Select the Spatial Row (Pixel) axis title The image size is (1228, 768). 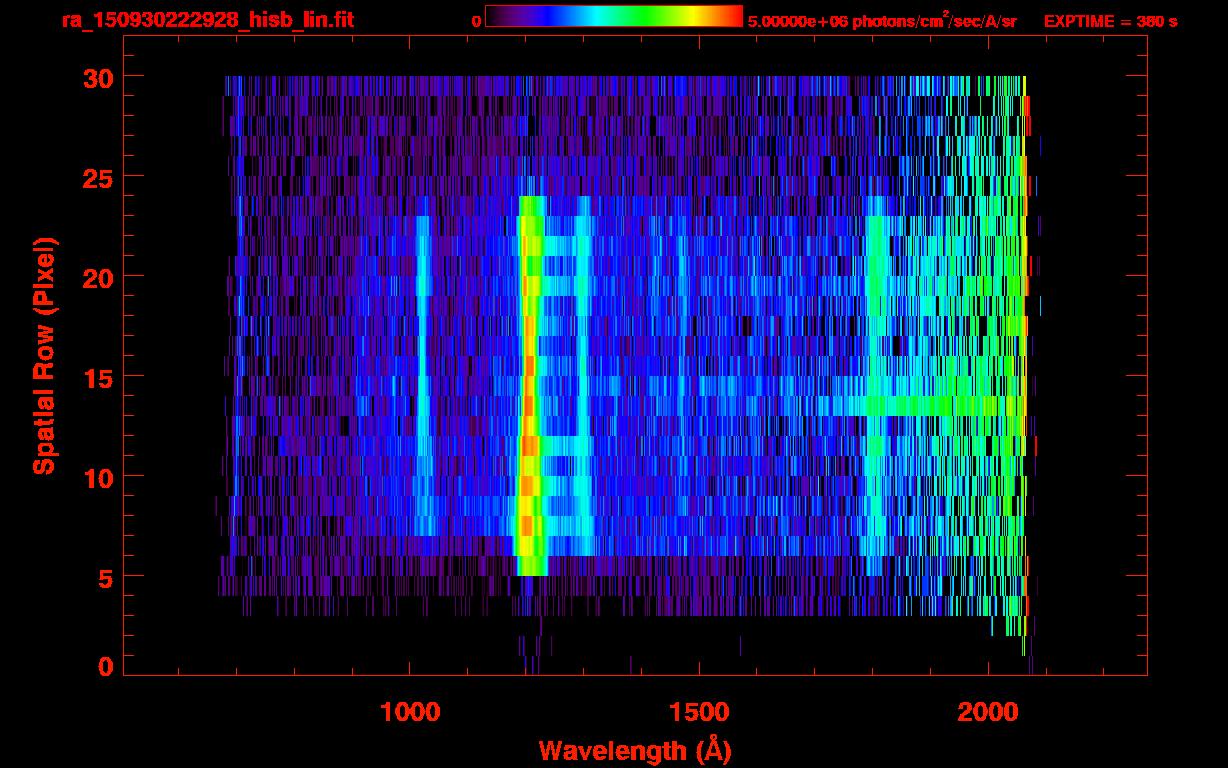click(44, 355)
